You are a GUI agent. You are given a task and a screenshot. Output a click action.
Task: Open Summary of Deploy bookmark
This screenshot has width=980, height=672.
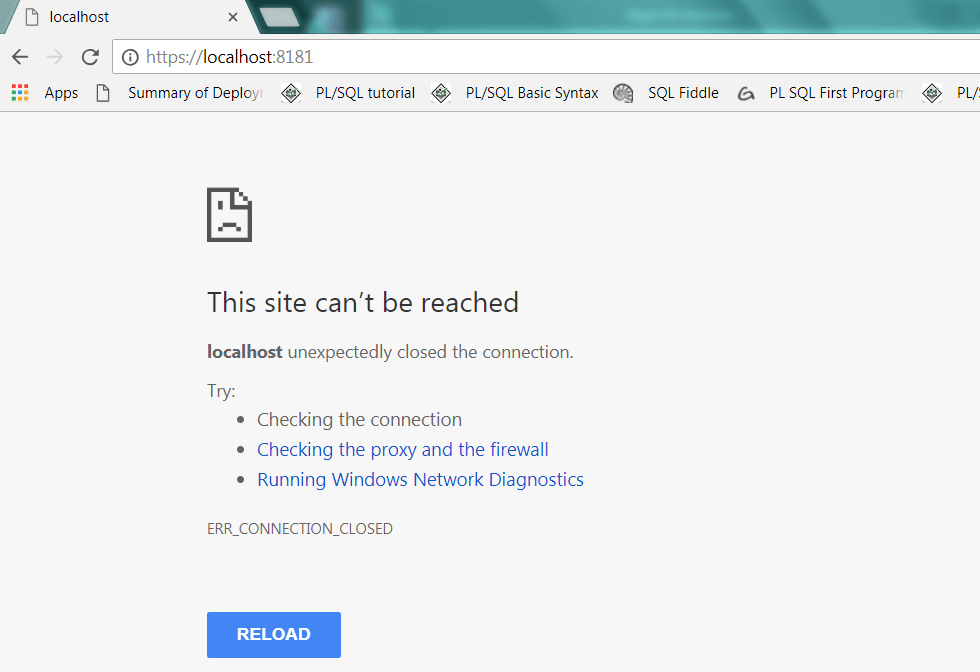(196, 93)
